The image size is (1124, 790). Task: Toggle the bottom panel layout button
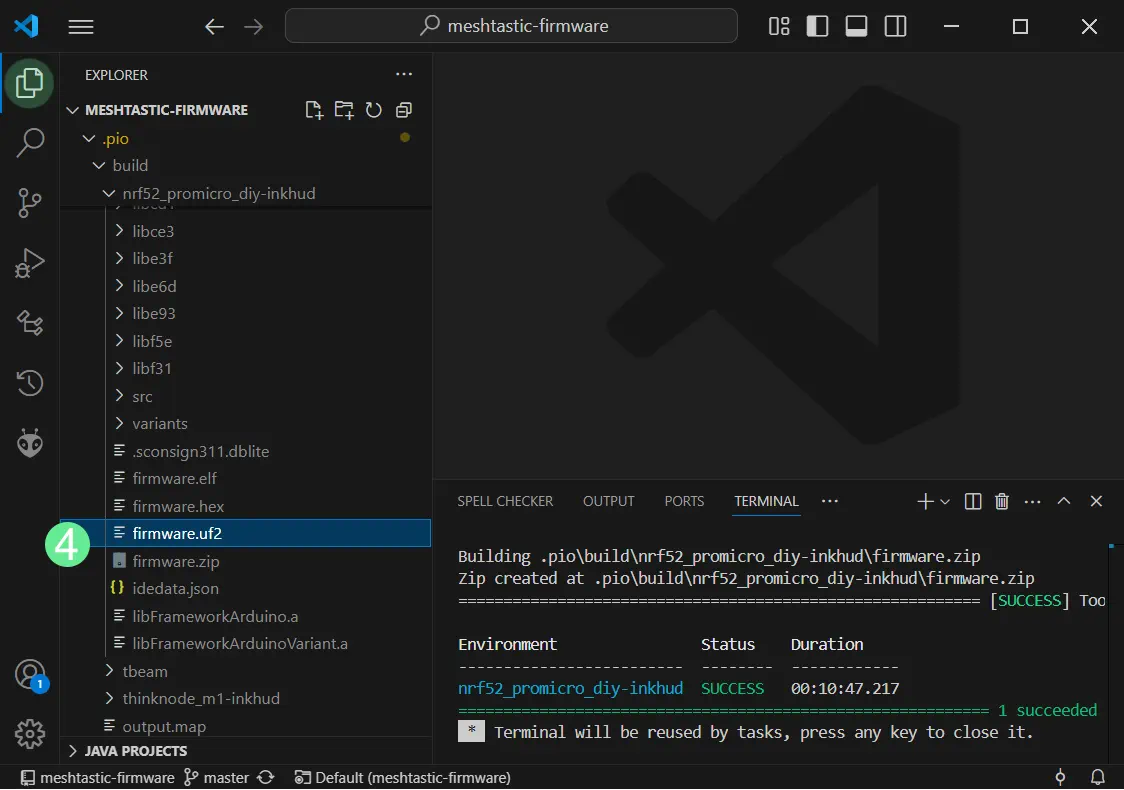click(856, 27)
